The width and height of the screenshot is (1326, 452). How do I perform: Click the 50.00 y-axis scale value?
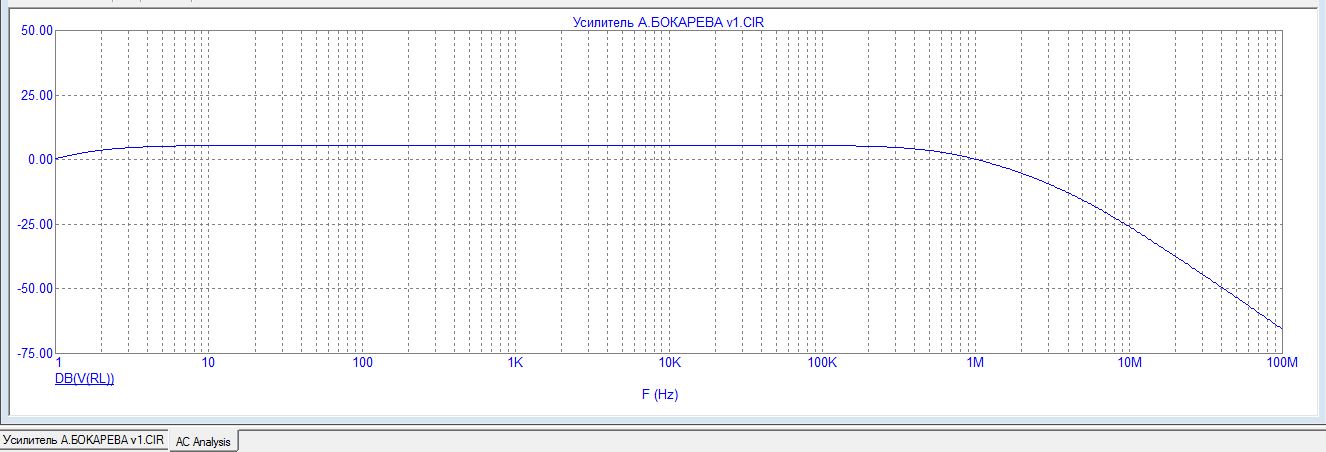tap(37, 31)
